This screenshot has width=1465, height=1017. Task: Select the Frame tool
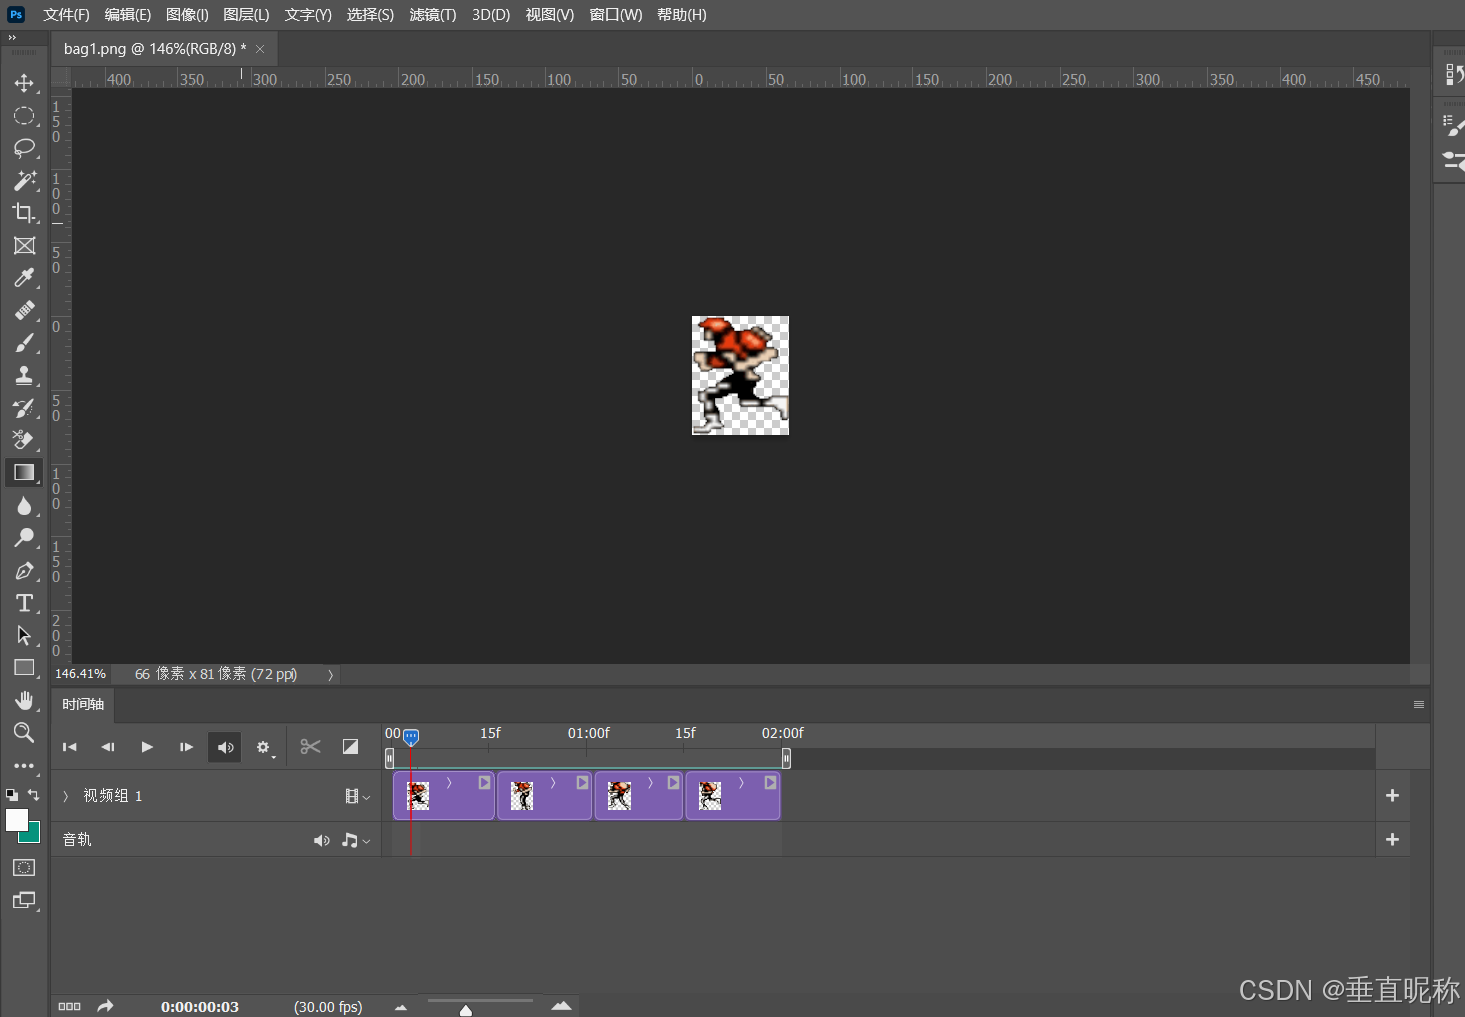pyautogui.click(x=24, y=246)
